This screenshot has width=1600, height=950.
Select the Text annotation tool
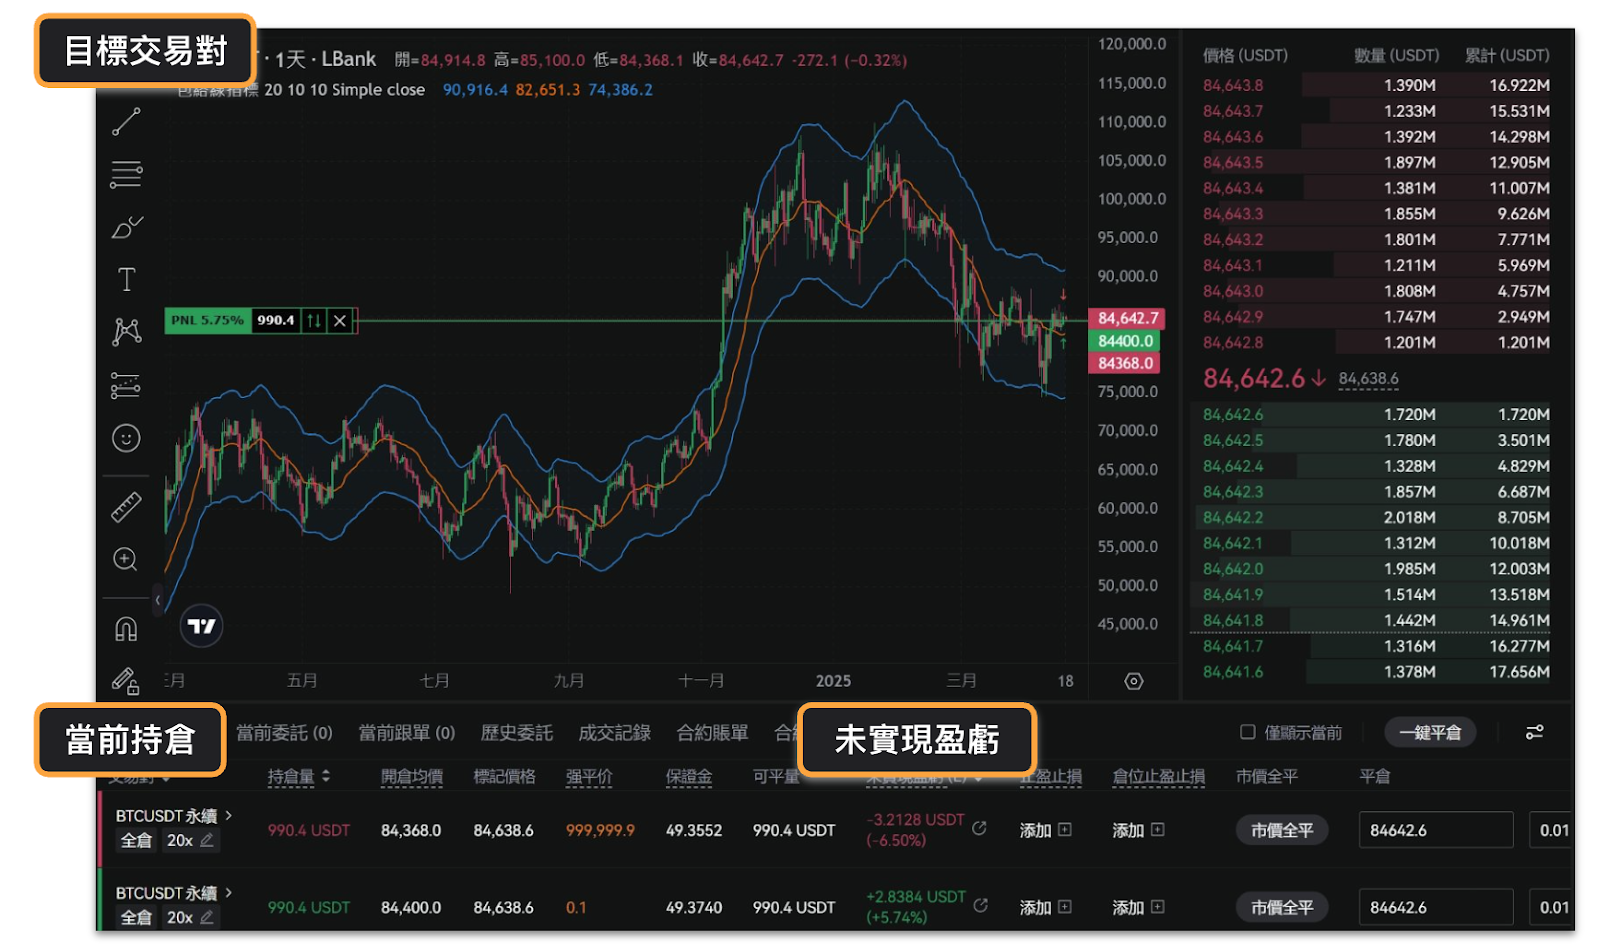[126, 280]
